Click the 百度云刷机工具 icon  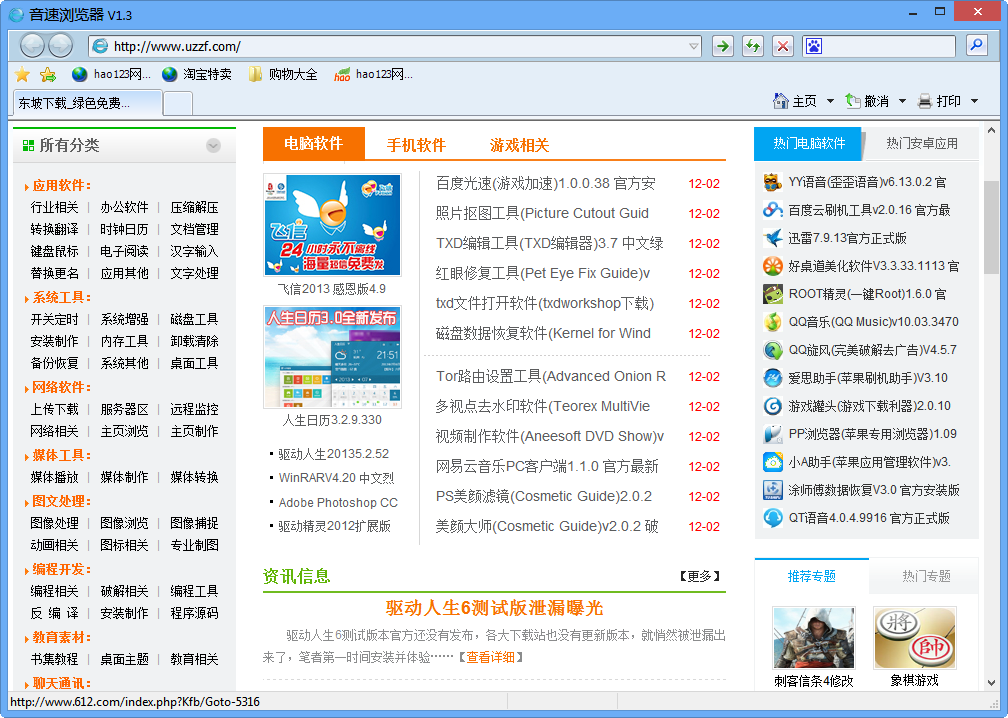(x=773, y=210)
